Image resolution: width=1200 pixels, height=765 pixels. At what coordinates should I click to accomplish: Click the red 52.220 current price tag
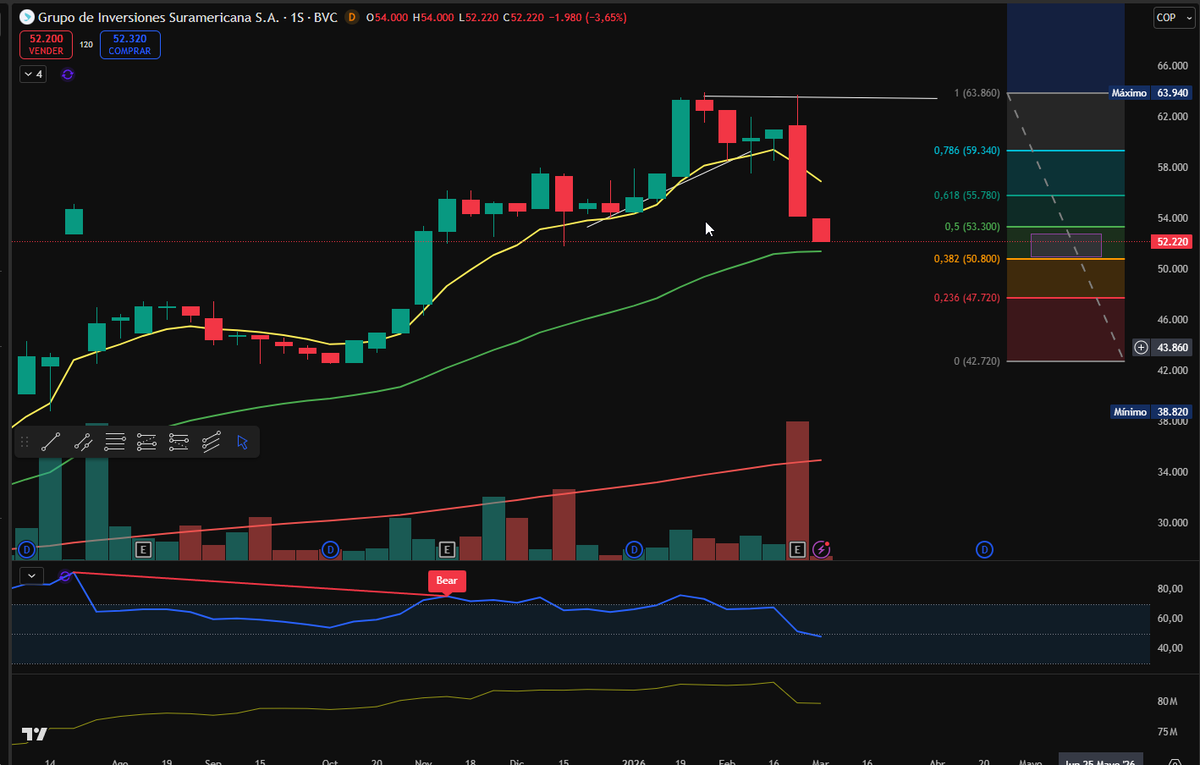pyautogui.click(x=1170, y=242)
